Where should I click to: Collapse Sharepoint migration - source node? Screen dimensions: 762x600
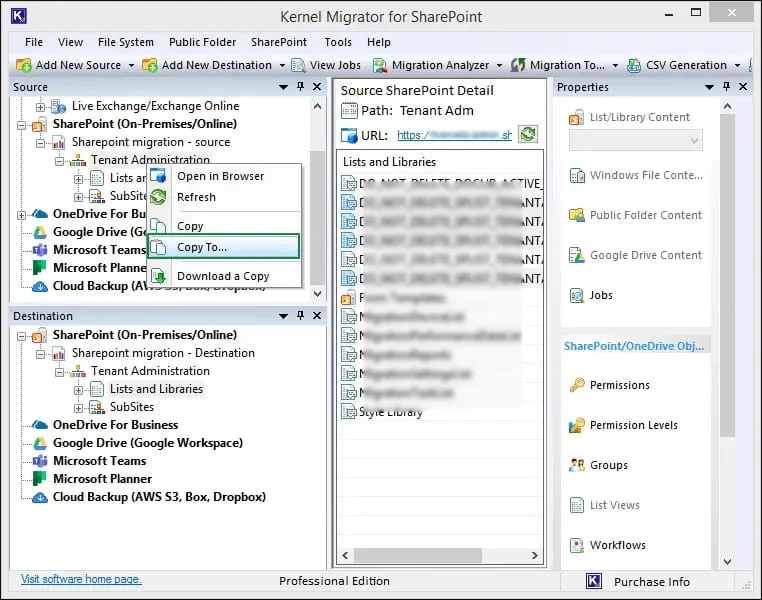coord(40,143)
